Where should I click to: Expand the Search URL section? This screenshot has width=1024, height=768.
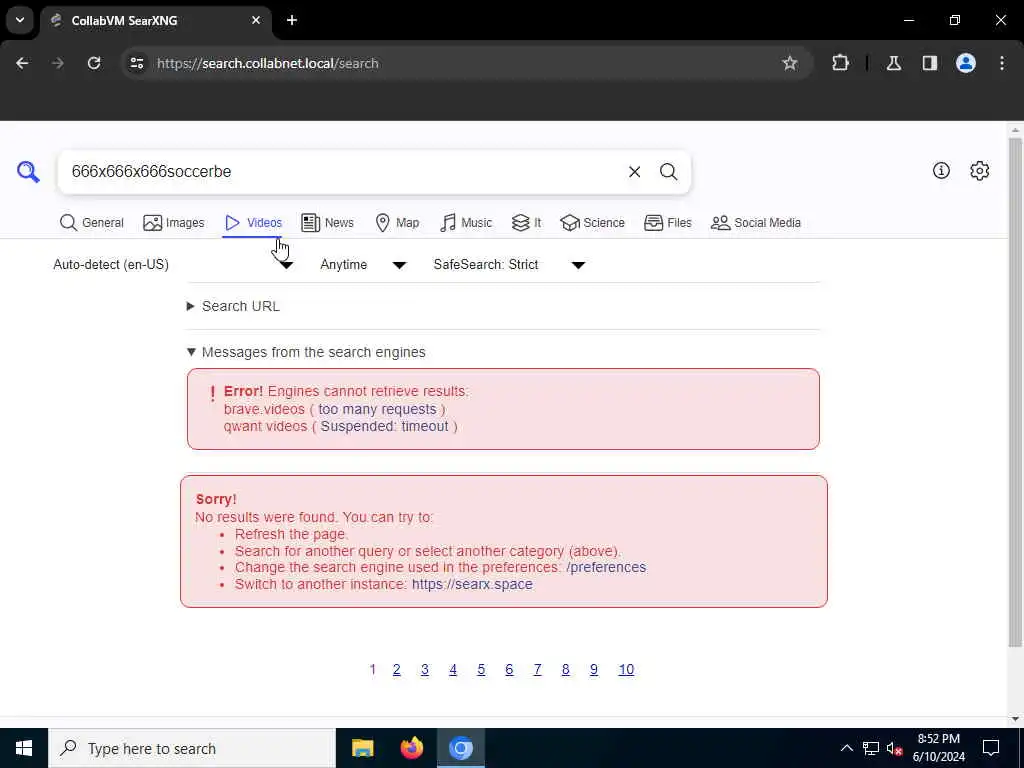(234, 306)
